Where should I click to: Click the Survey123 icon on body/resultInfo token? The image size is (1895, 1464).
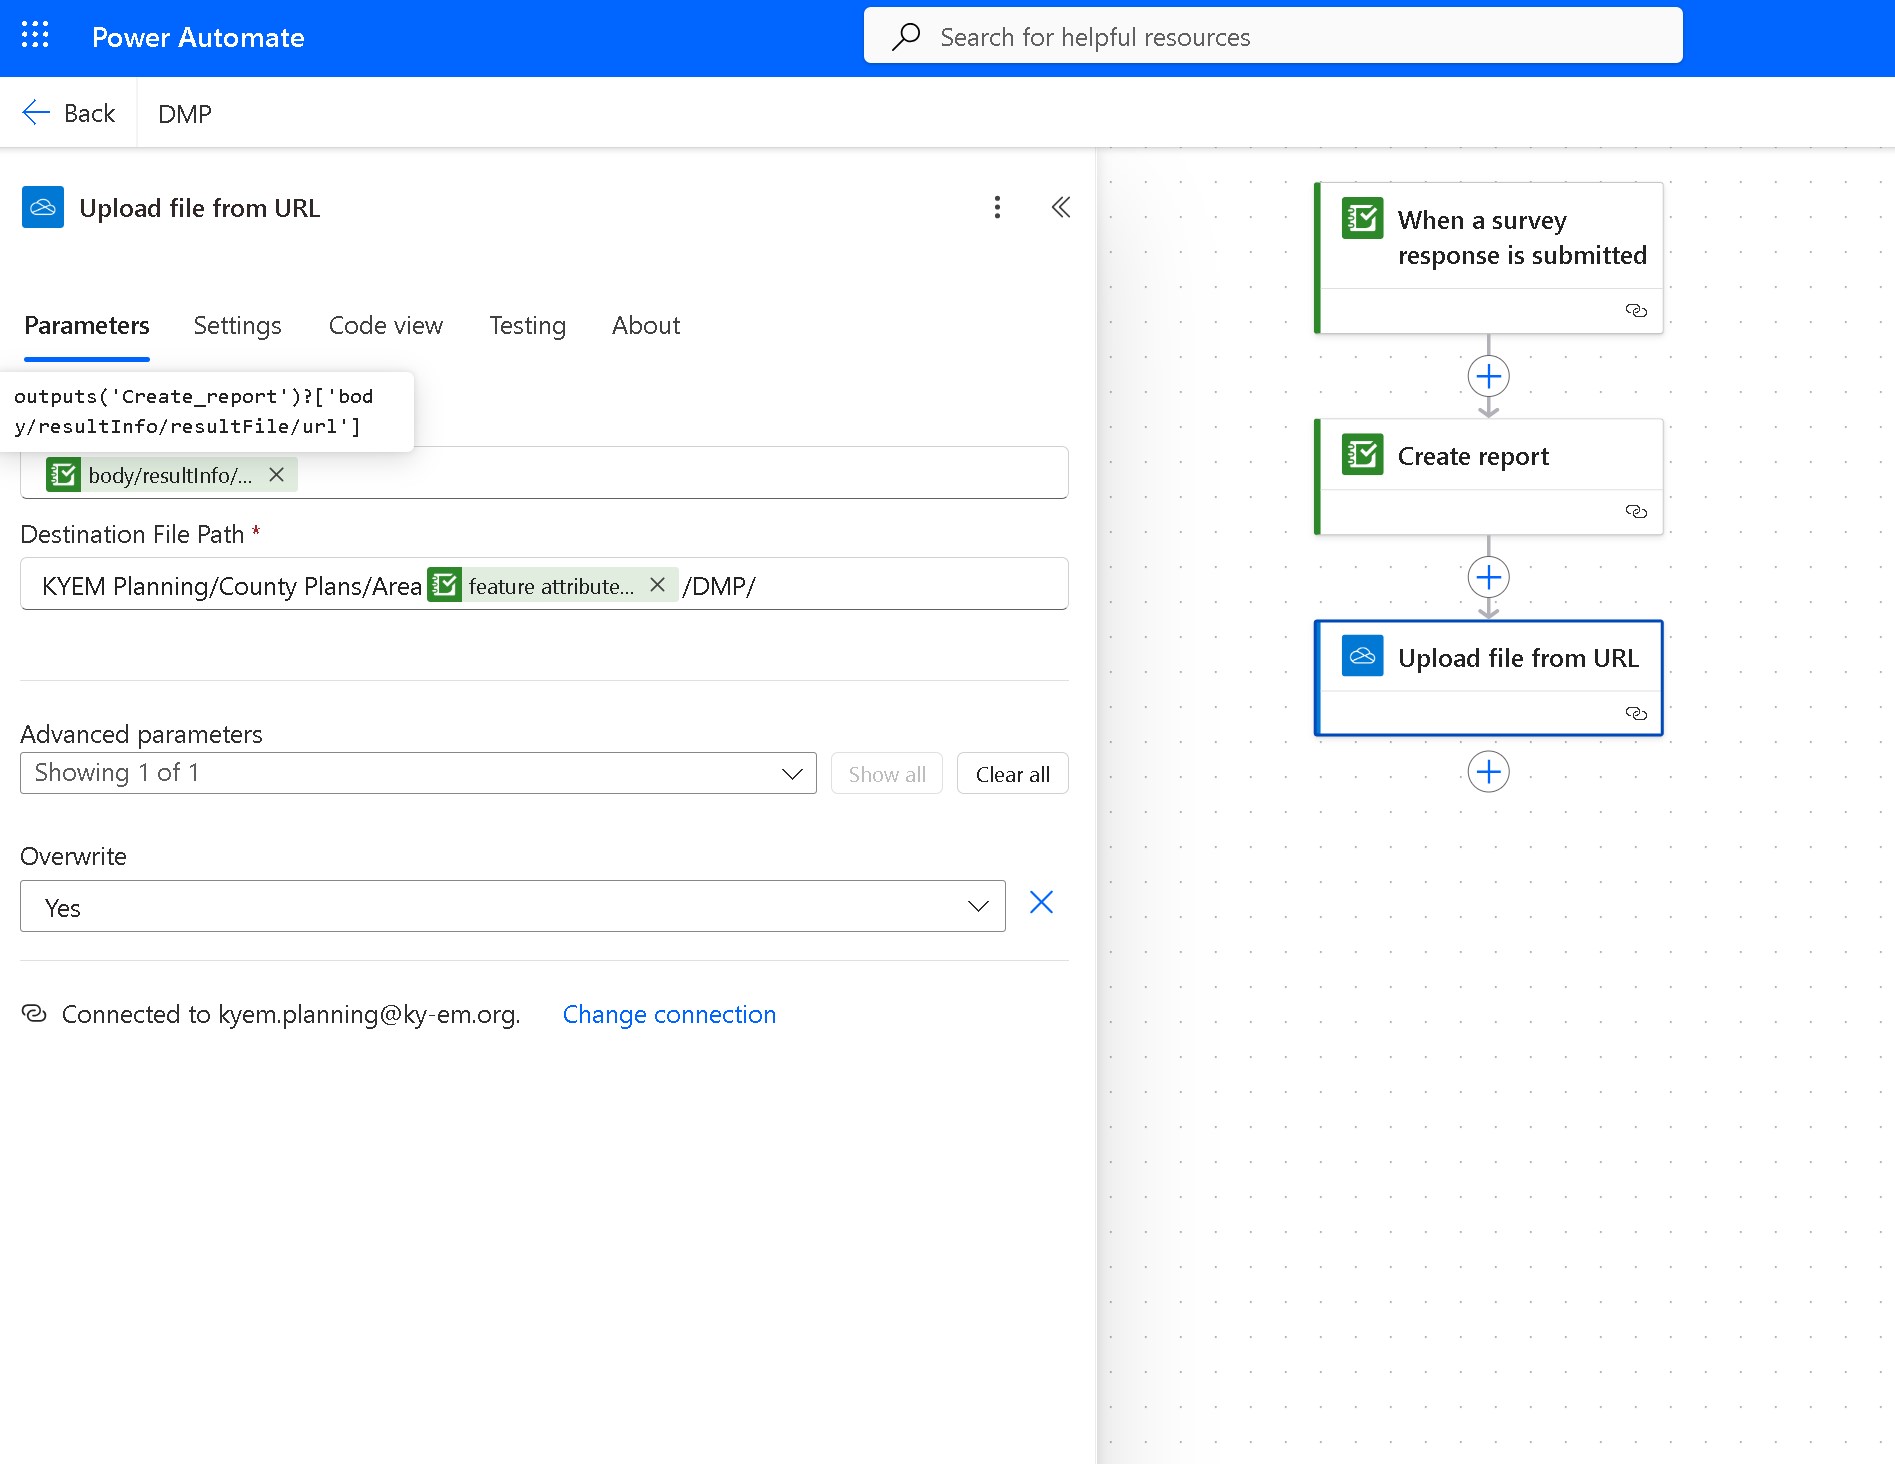click(63, 475)
